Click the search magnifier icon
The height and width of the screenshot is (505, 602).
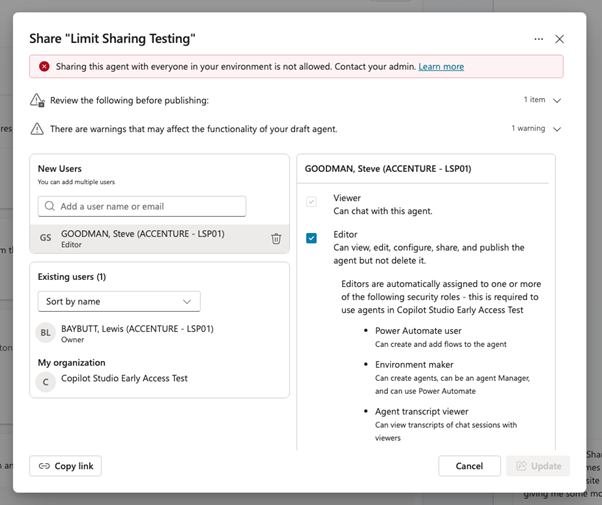coord(49,206)
